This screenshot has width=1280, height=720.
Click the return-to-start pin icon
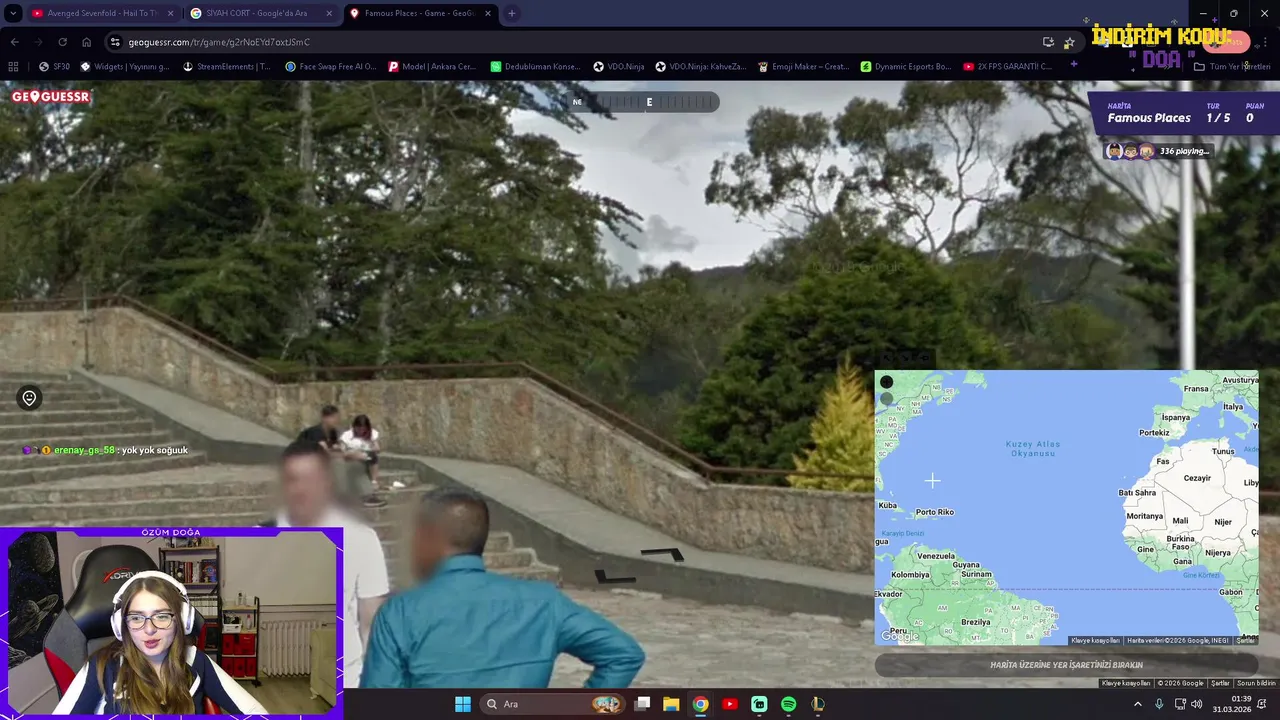click(29, 398)
